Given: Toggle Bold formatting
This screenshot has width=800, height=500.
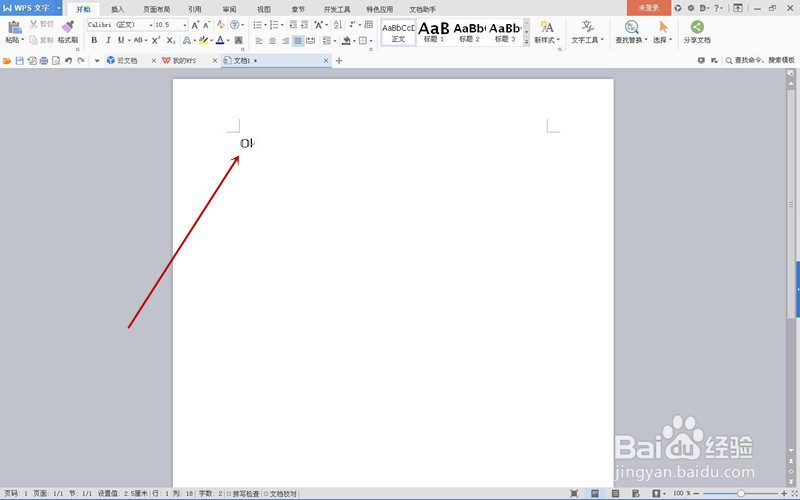Looking at the screenshot, I should [x=94, y=40].
